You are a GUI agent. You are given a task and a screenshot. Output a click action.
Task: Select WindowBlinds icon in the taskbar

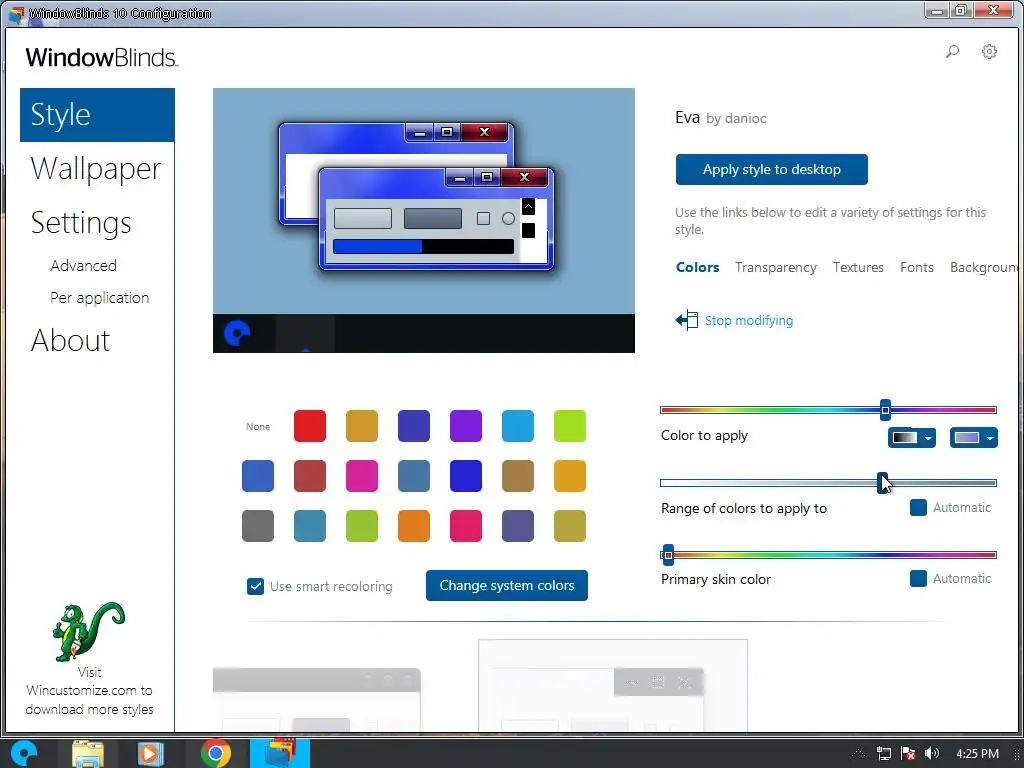click(x=280, y=753)
